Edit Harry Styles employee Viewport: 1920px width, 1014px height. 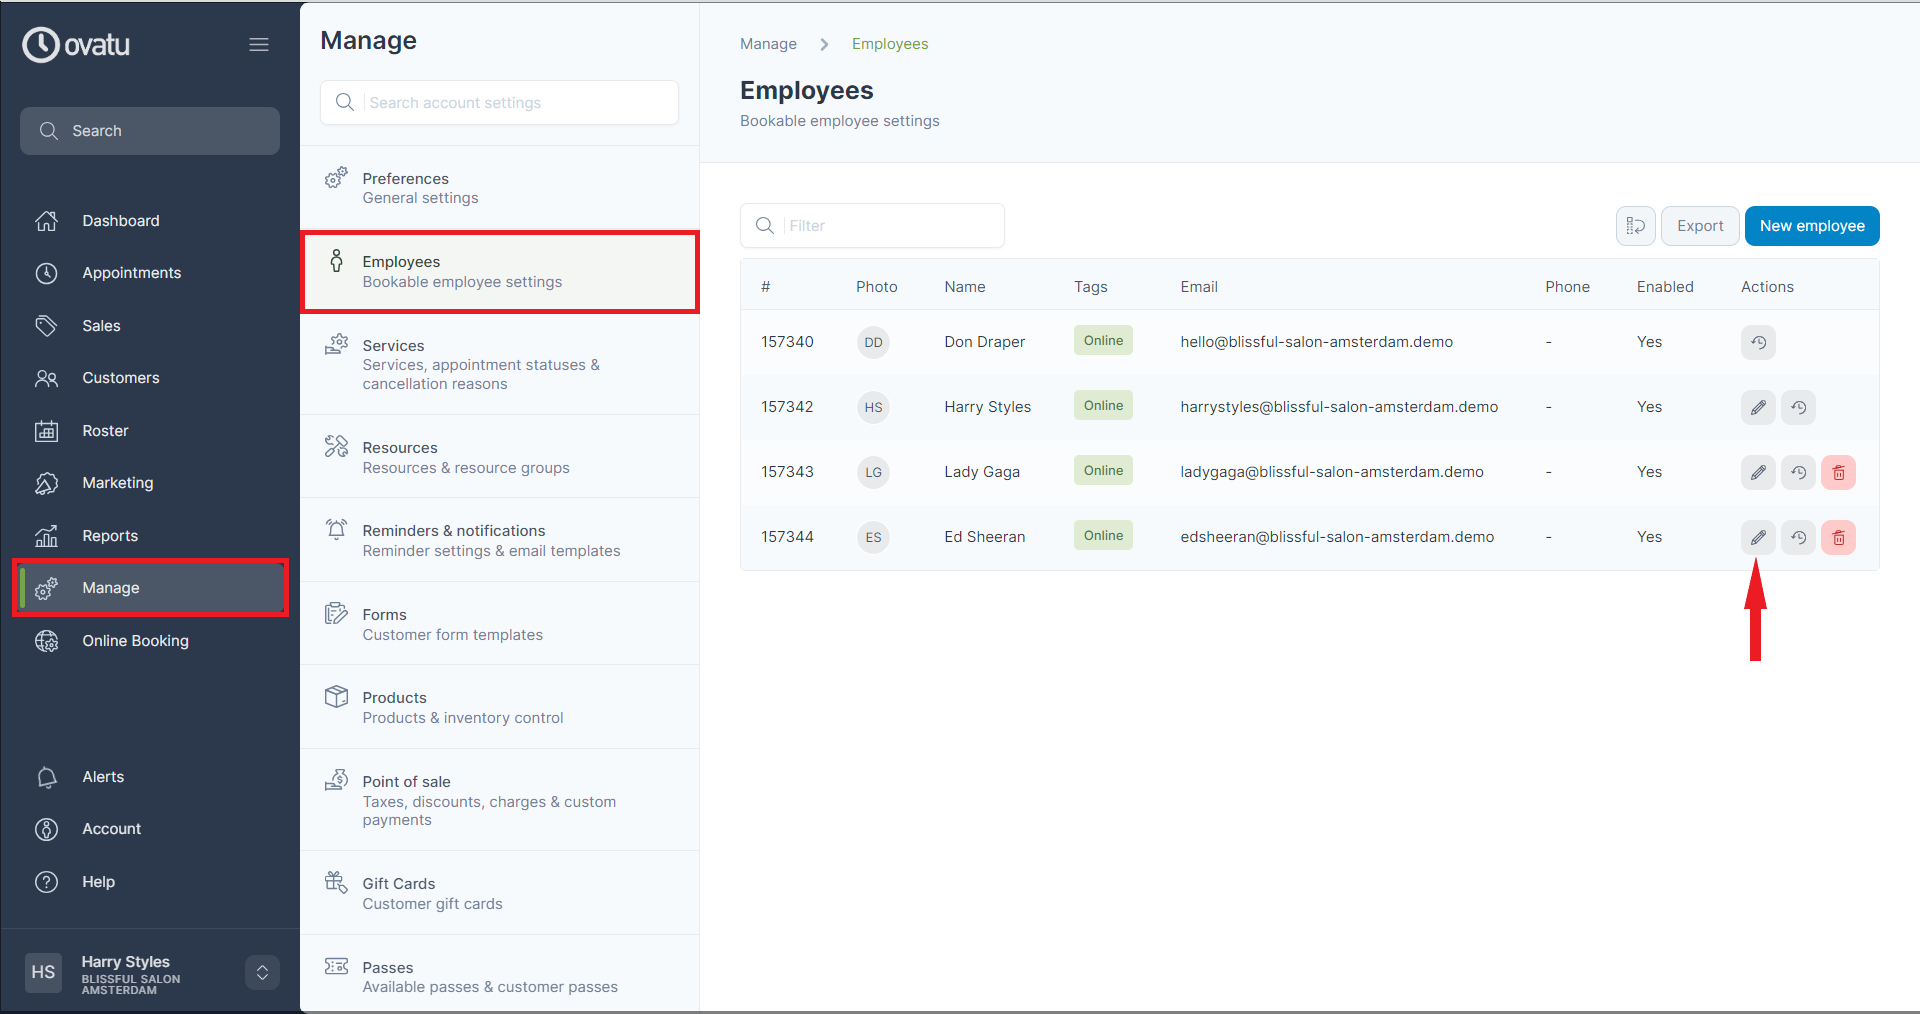[1758, 407]
